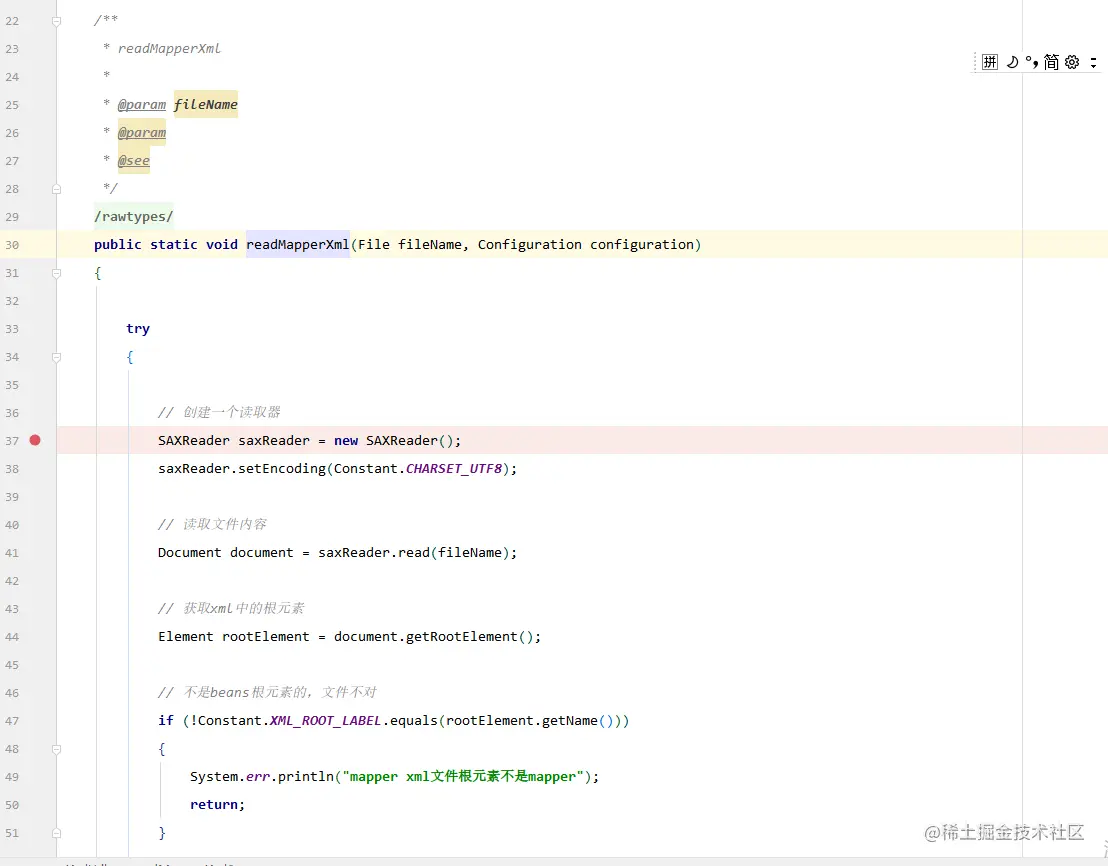Click the highlighted @see tag on line 27
Screen dimensions: 1108x866
click(134, 160)
